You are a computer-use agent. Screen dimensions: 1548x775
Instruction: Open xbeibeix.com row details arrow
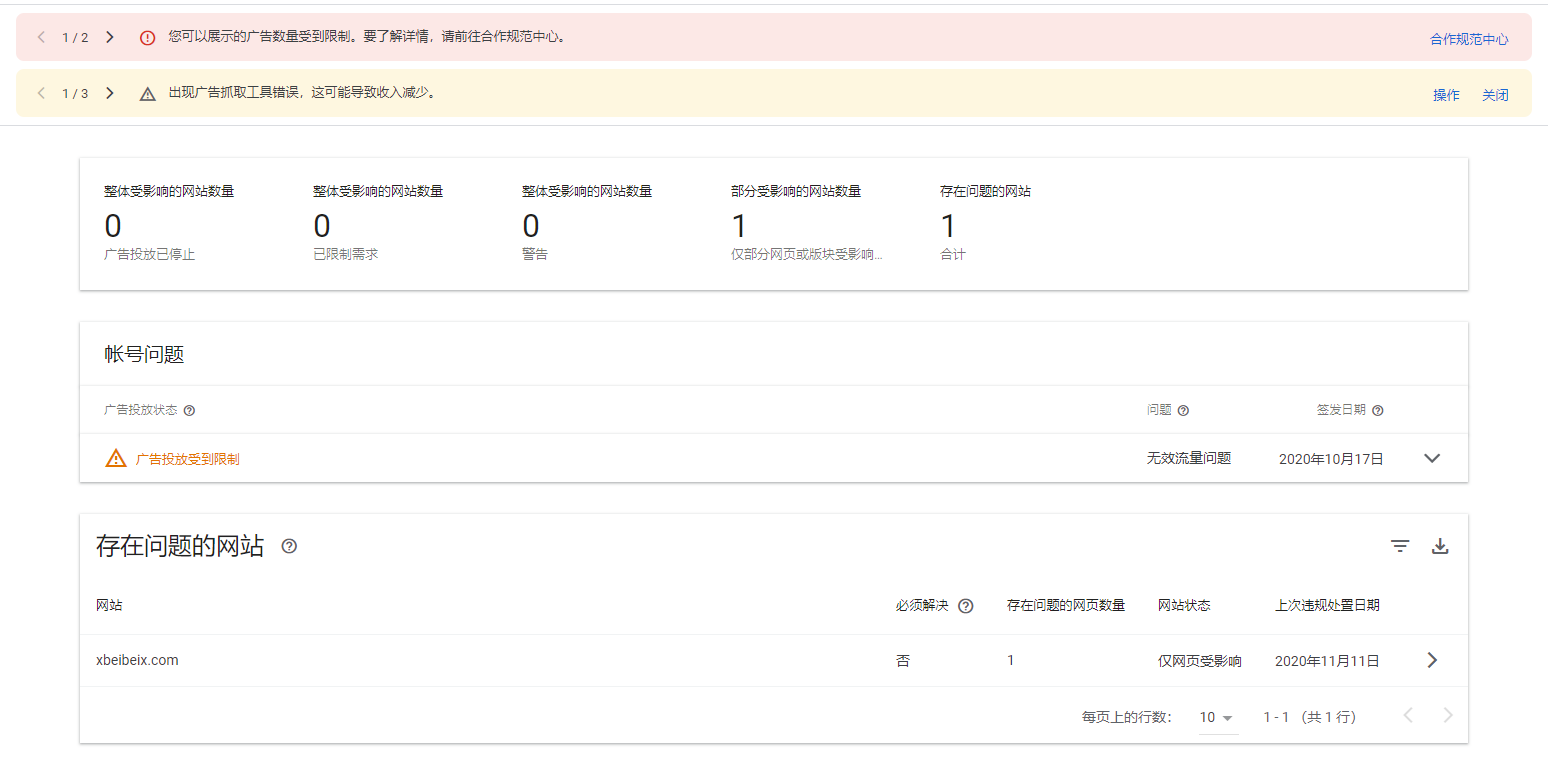pyautogui.click(x=1432, y=660)
